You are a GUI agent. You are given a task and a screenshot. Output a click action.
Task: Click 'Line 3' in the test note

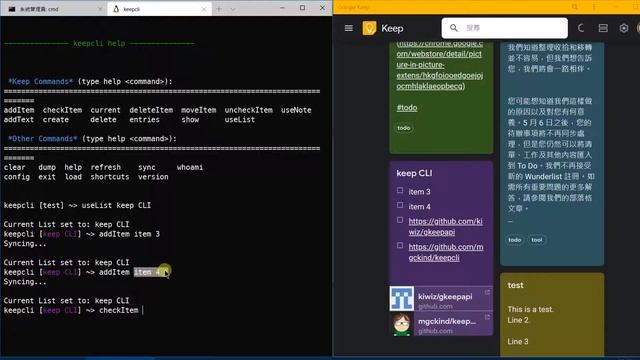coord(518,341)
